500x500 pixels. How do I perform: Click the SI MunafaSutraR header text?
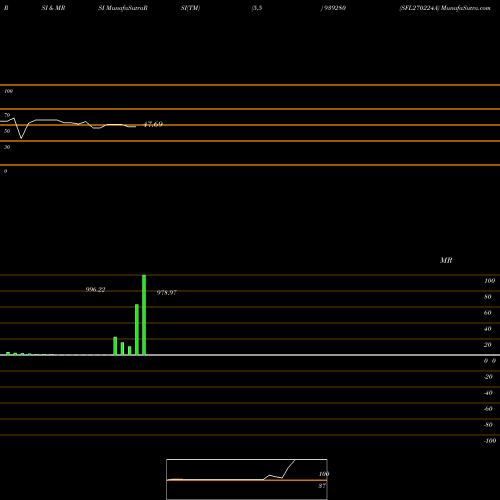tap(123, 8)
